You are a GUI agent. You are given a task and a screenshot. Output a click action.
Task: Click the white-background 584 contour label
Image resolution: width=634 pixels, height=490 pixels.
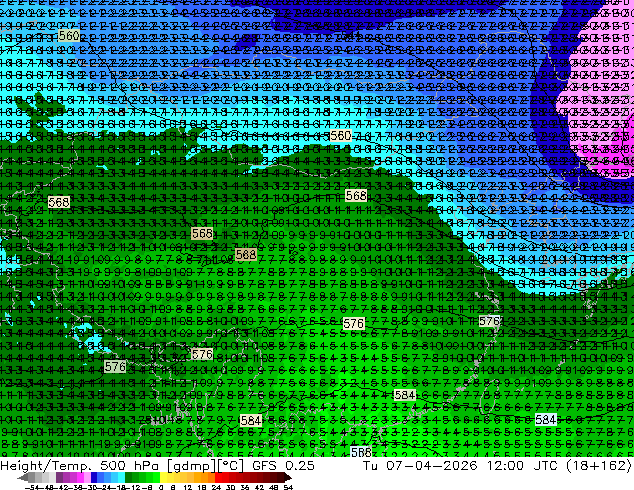(x=545, y=420)
